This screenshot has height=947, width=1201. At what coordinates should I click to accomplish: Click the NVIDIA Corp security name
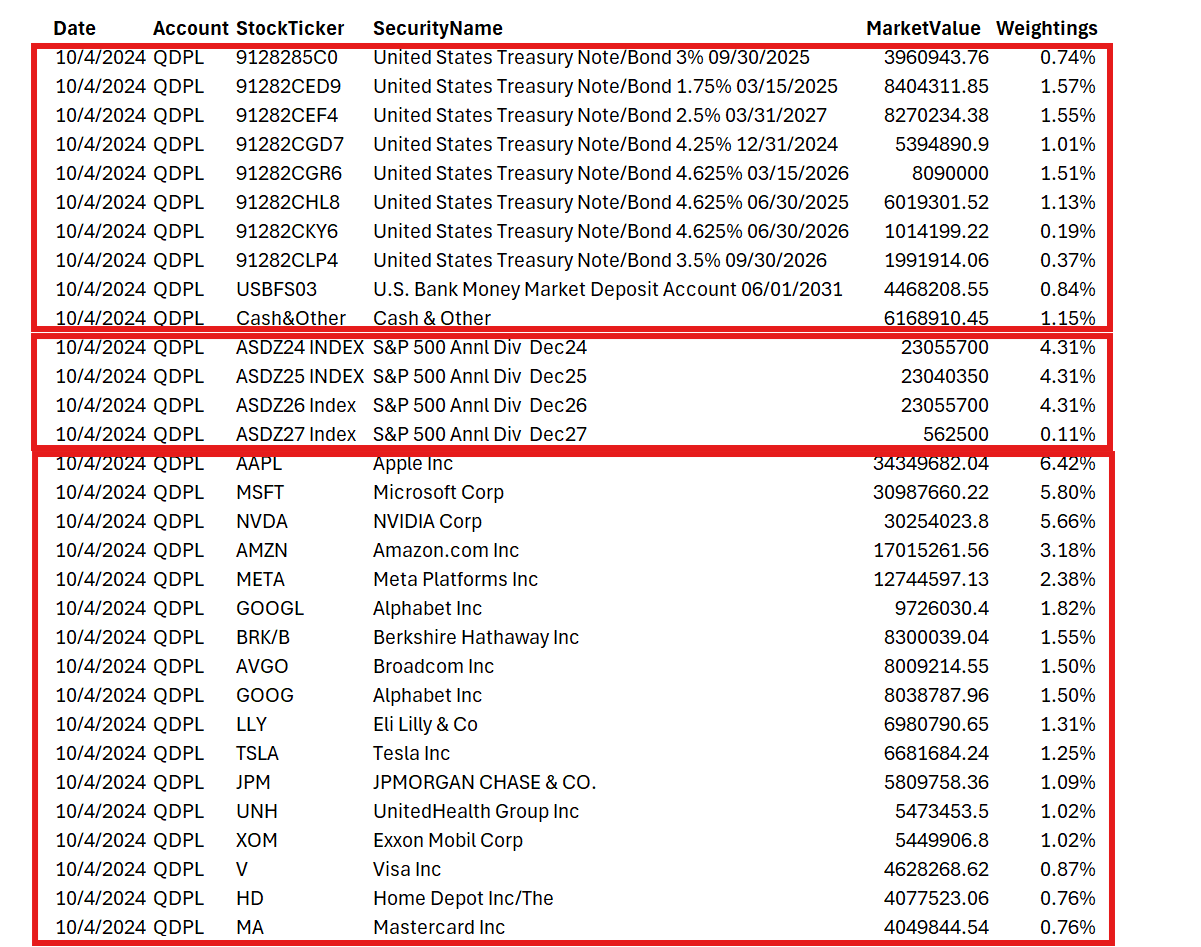(426, 521)
